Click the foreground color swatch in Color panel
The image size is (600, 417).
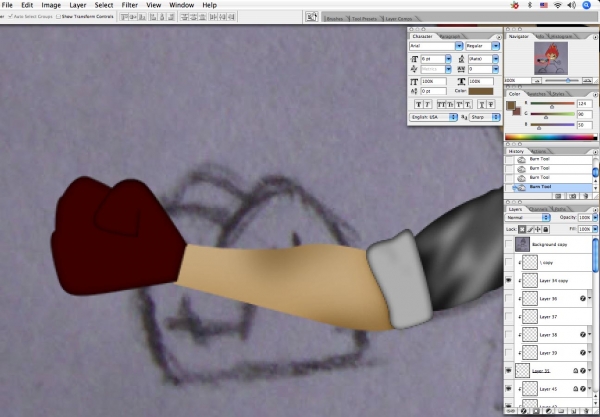pyautogui.click(x=510, y=105)
